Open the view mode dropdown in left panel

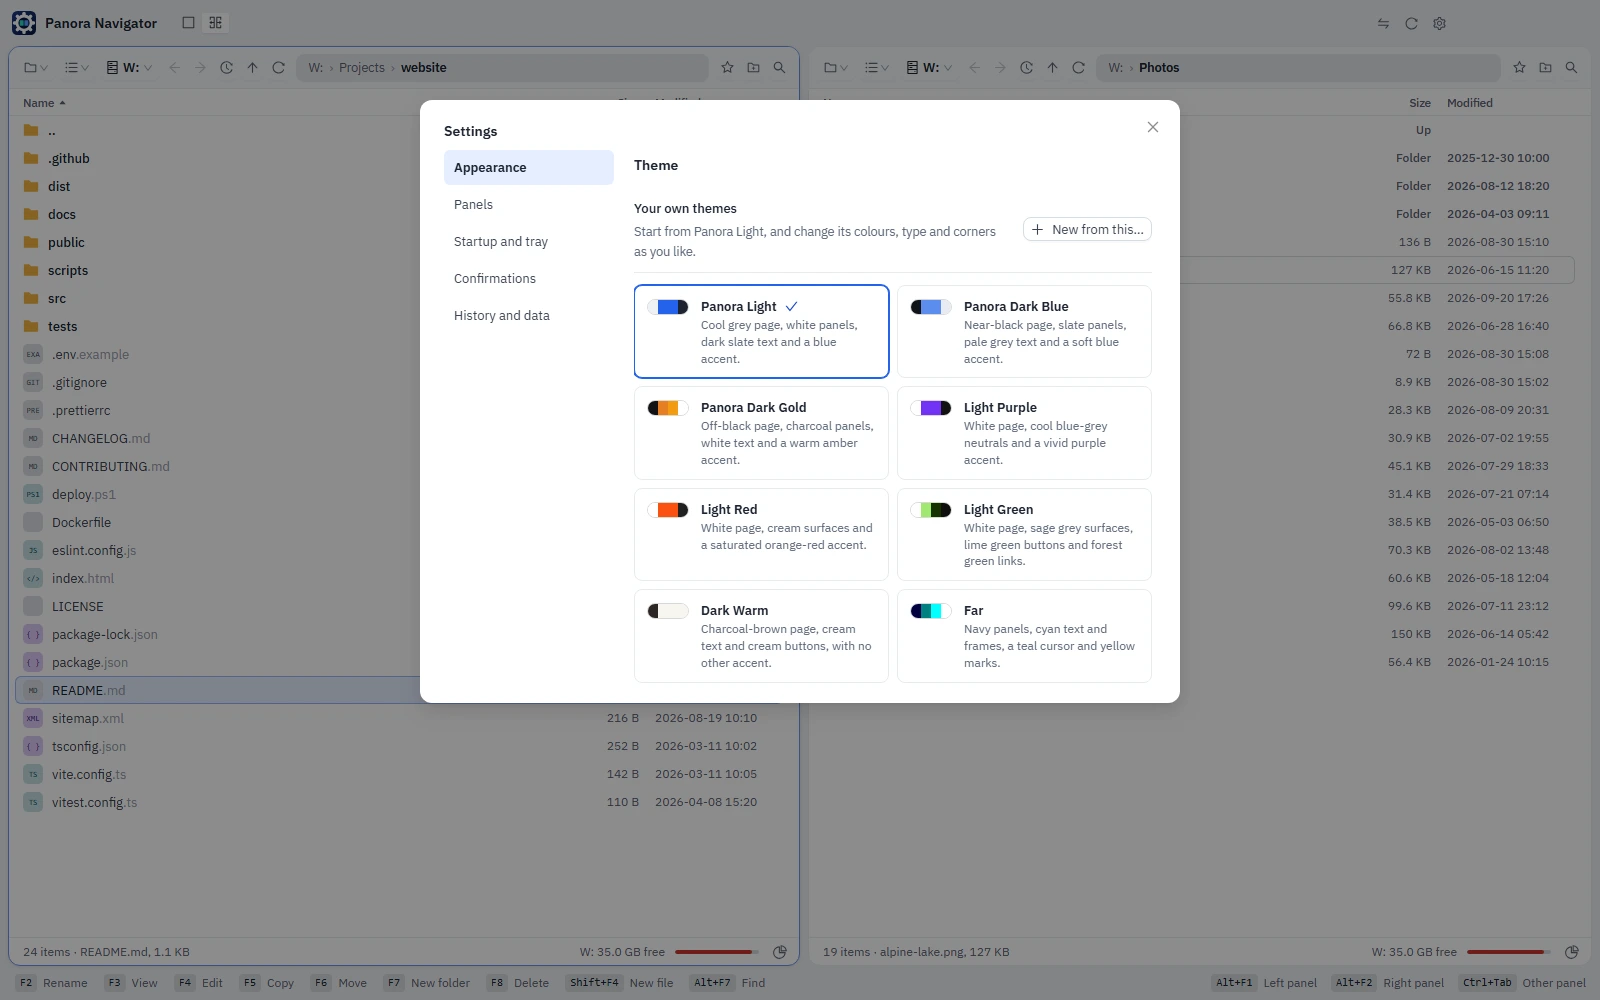coord(77,68)
